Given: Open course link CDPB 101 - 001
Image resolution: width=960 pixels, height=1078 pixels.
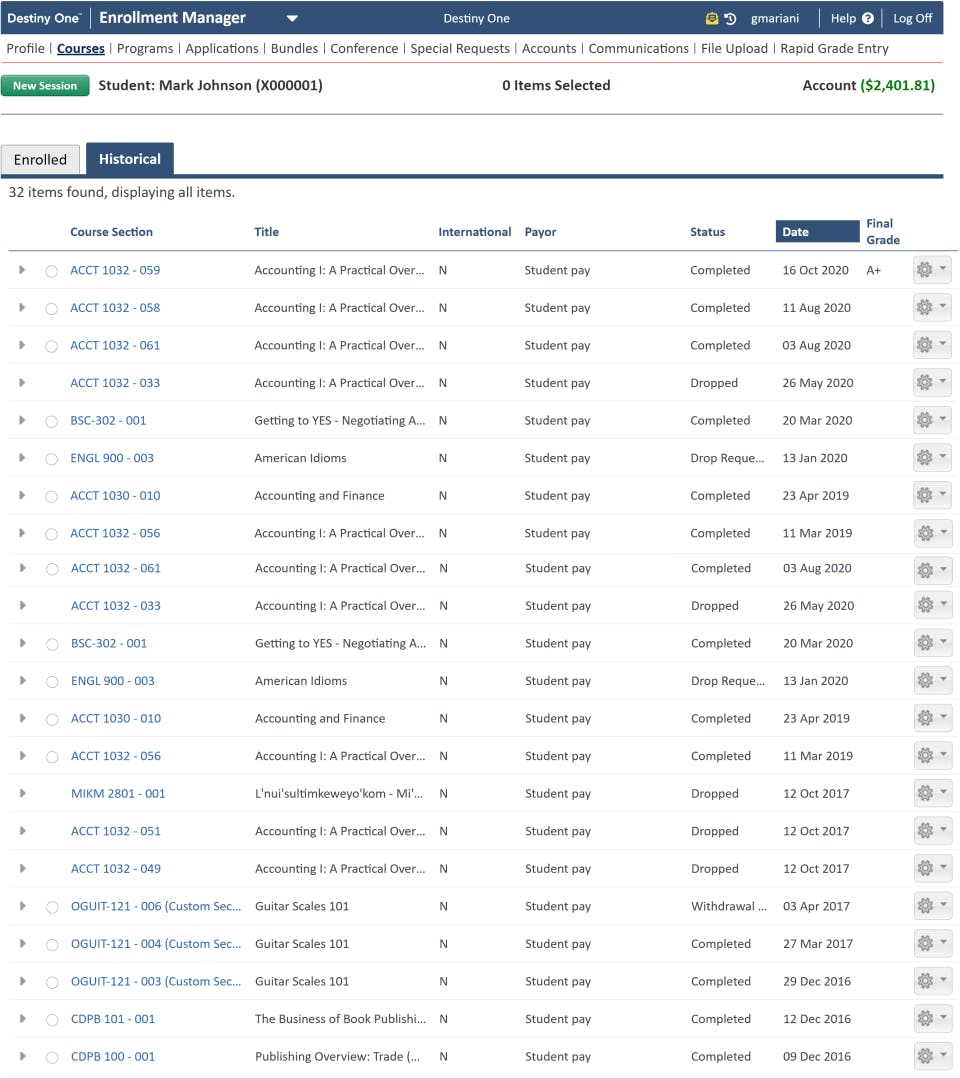Looking at the screenshot, I should 113,1018.
